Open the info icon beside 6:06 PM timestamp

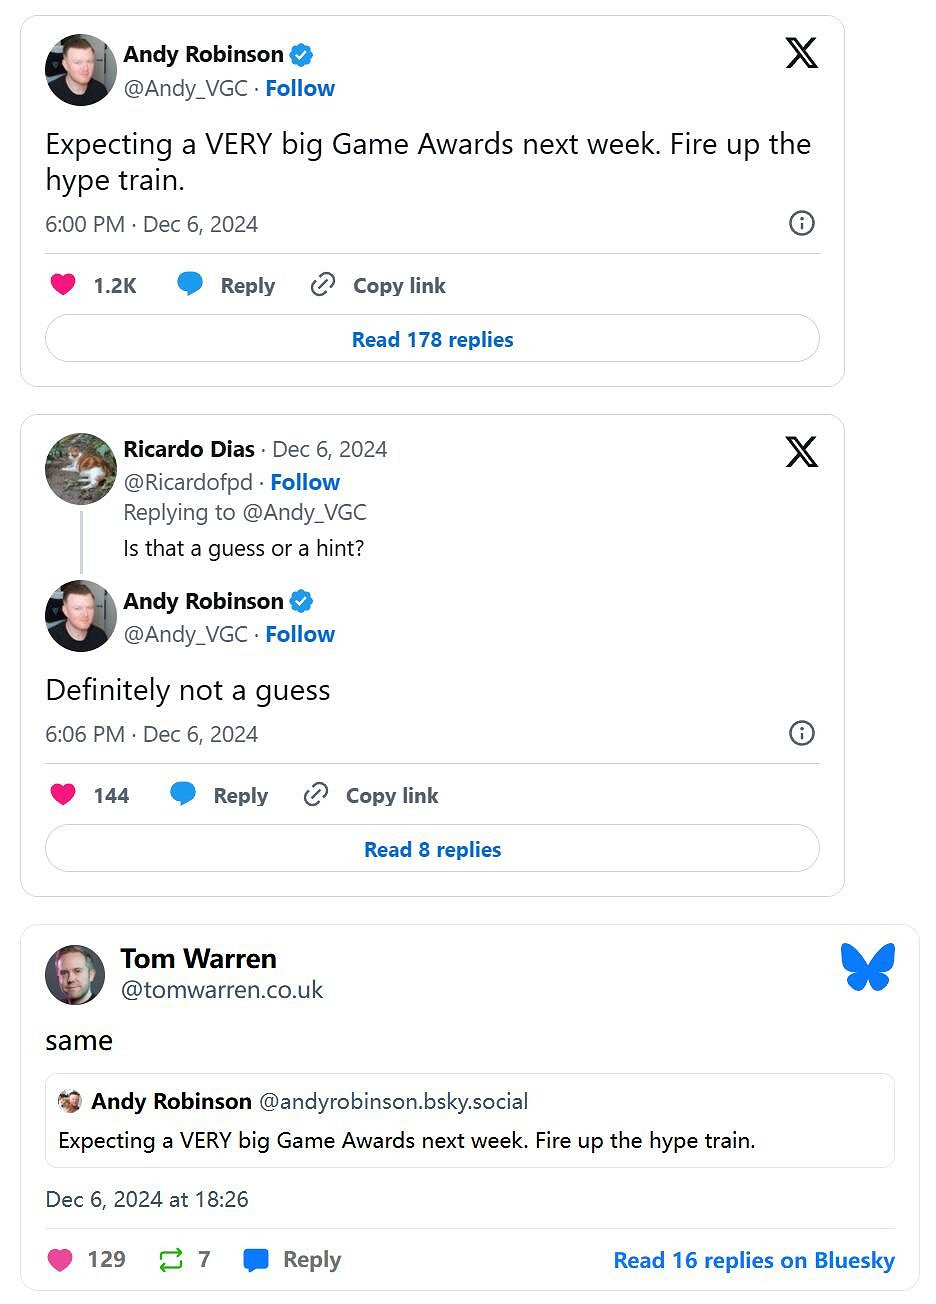801,733
